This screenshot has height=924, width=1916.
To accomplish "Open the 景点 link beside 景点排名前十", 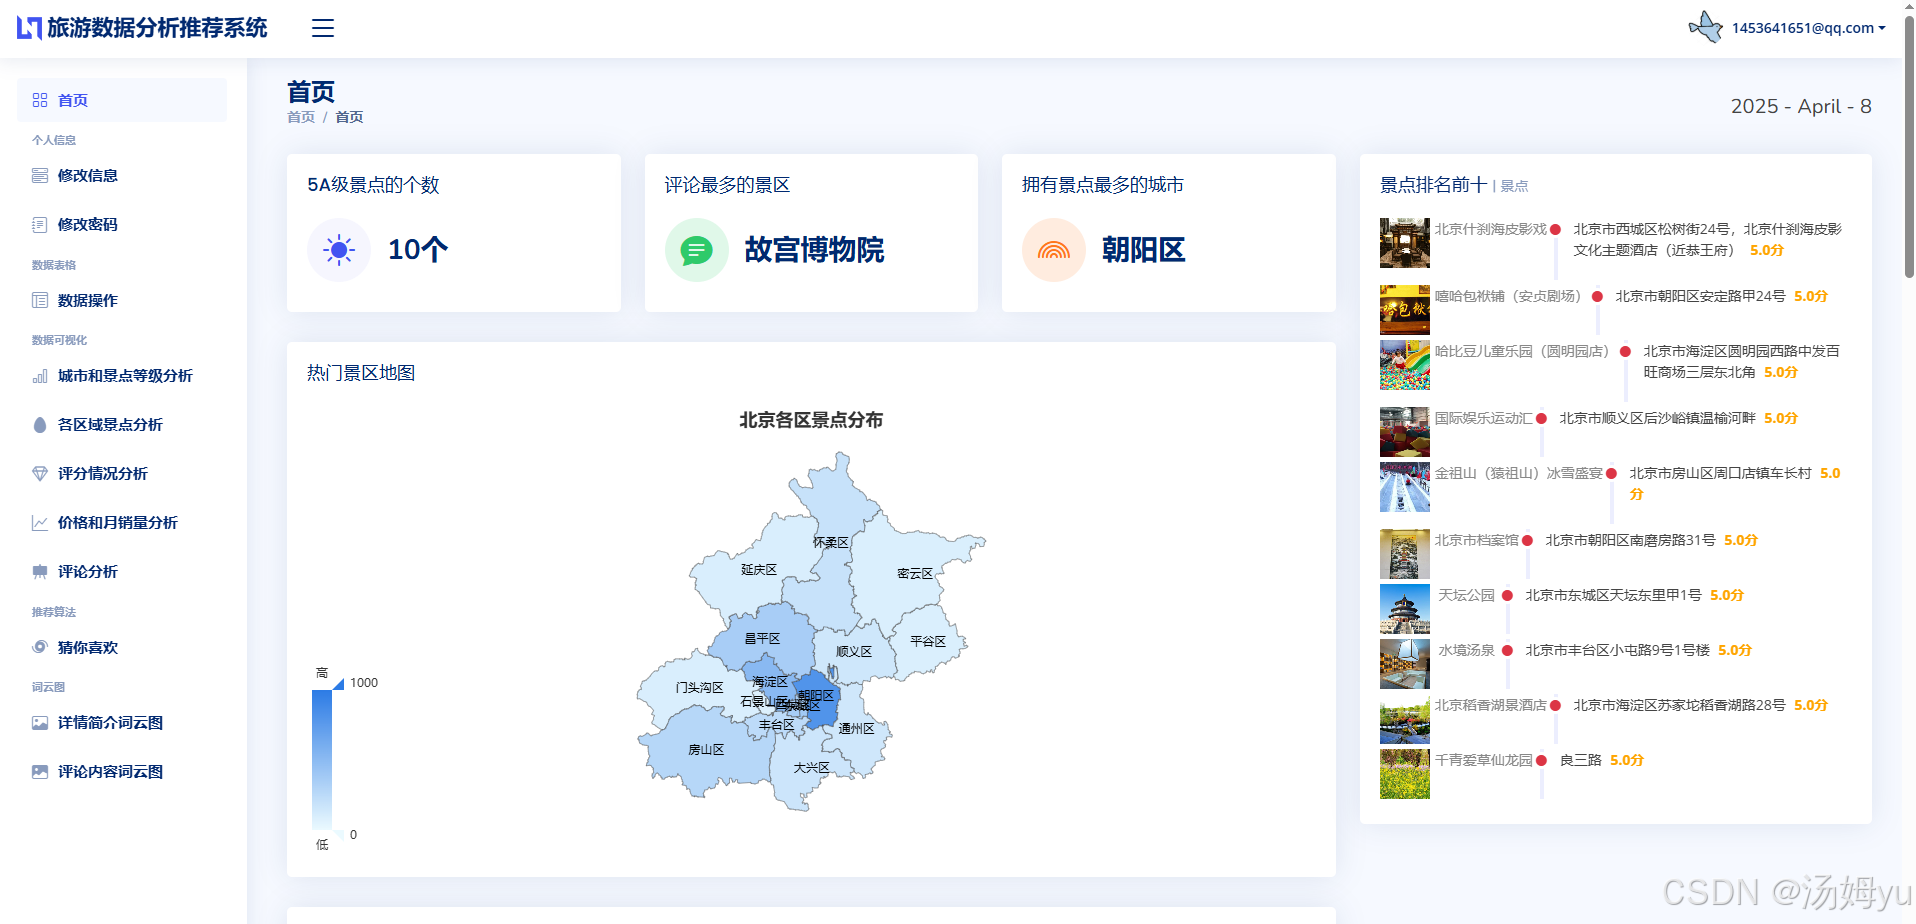I will (x=1513, y=185).
